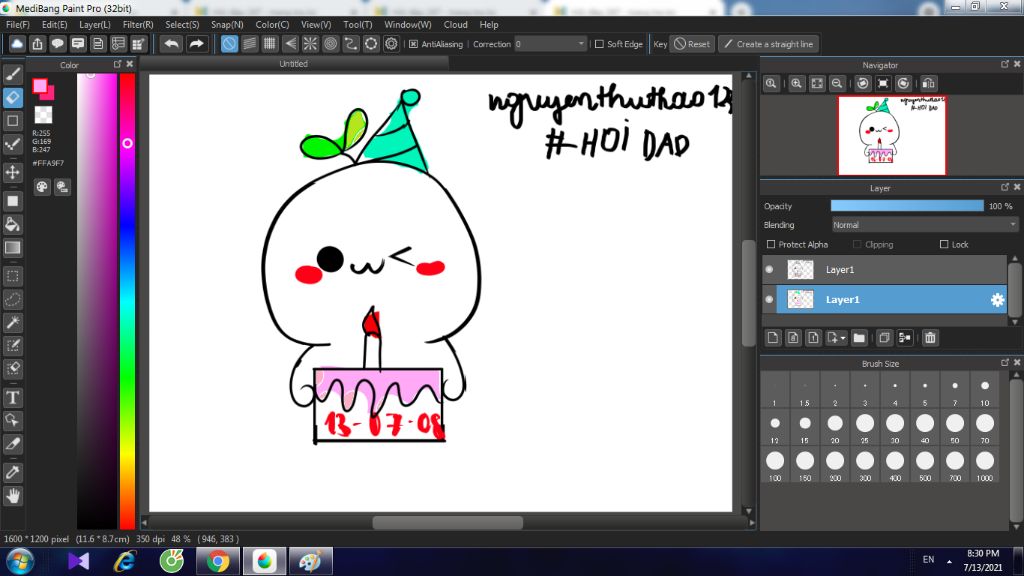The image size is (1024, 576).
Task: Hide the top Layer1 visibility dot
Action: [x=769, y=269]
